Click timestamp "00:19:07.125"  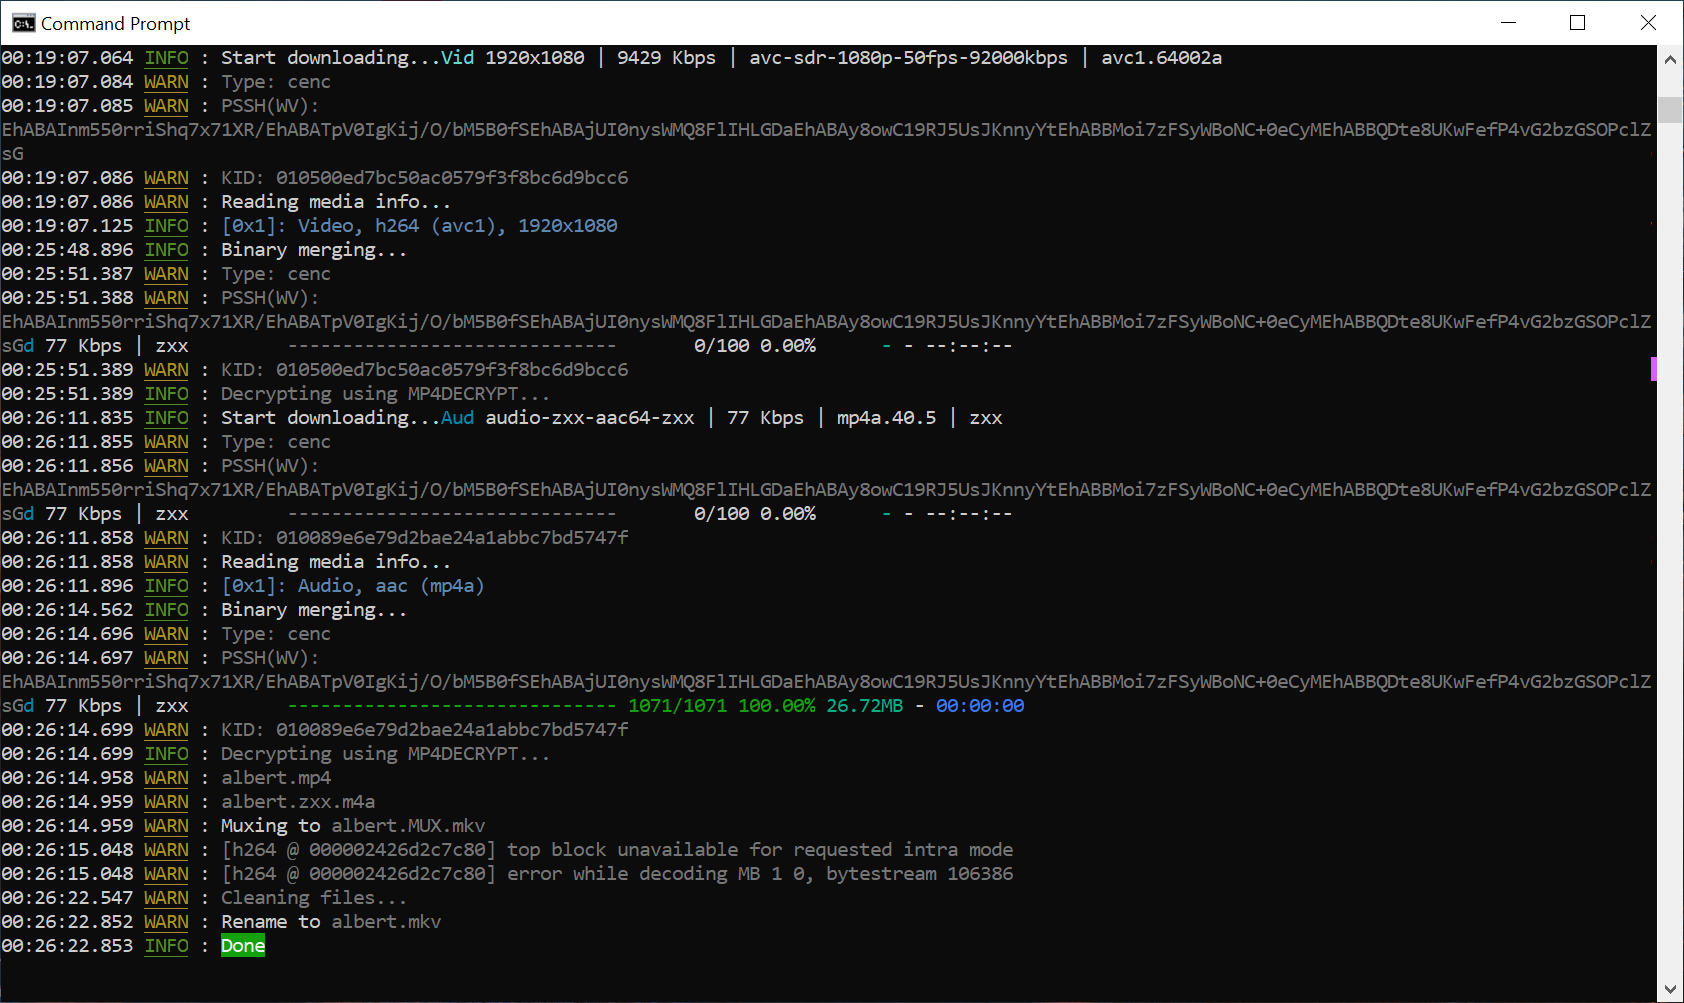click(67, 226)
